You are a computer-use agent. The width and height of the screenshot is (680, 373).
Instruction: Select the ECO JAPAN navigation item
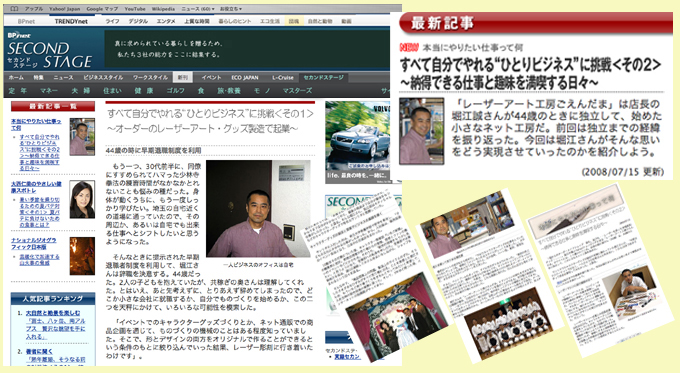point(245,78)
